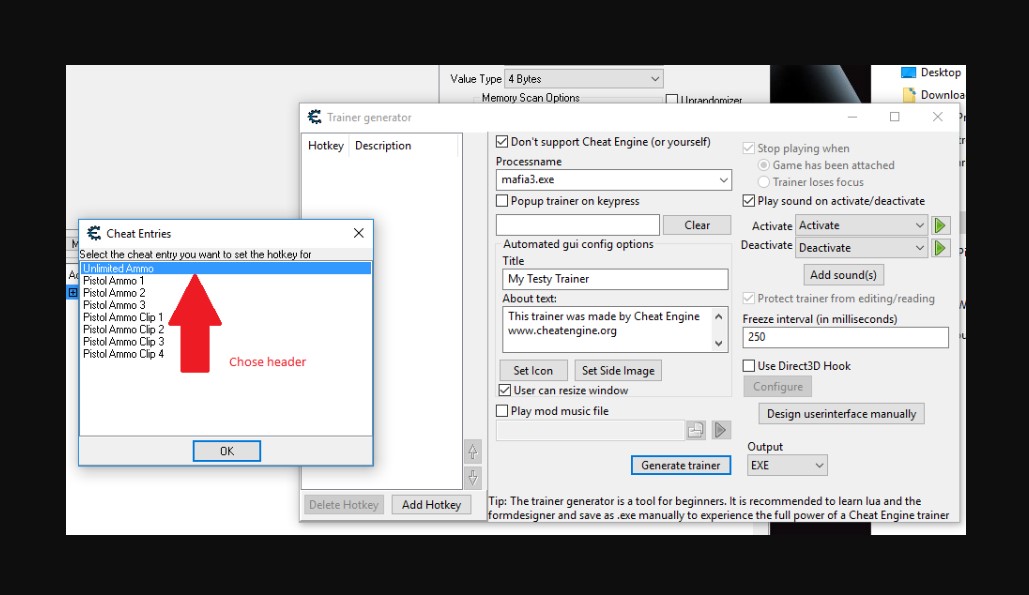
Task: Minimize the Trainer generator window
Action: point(852,117)
